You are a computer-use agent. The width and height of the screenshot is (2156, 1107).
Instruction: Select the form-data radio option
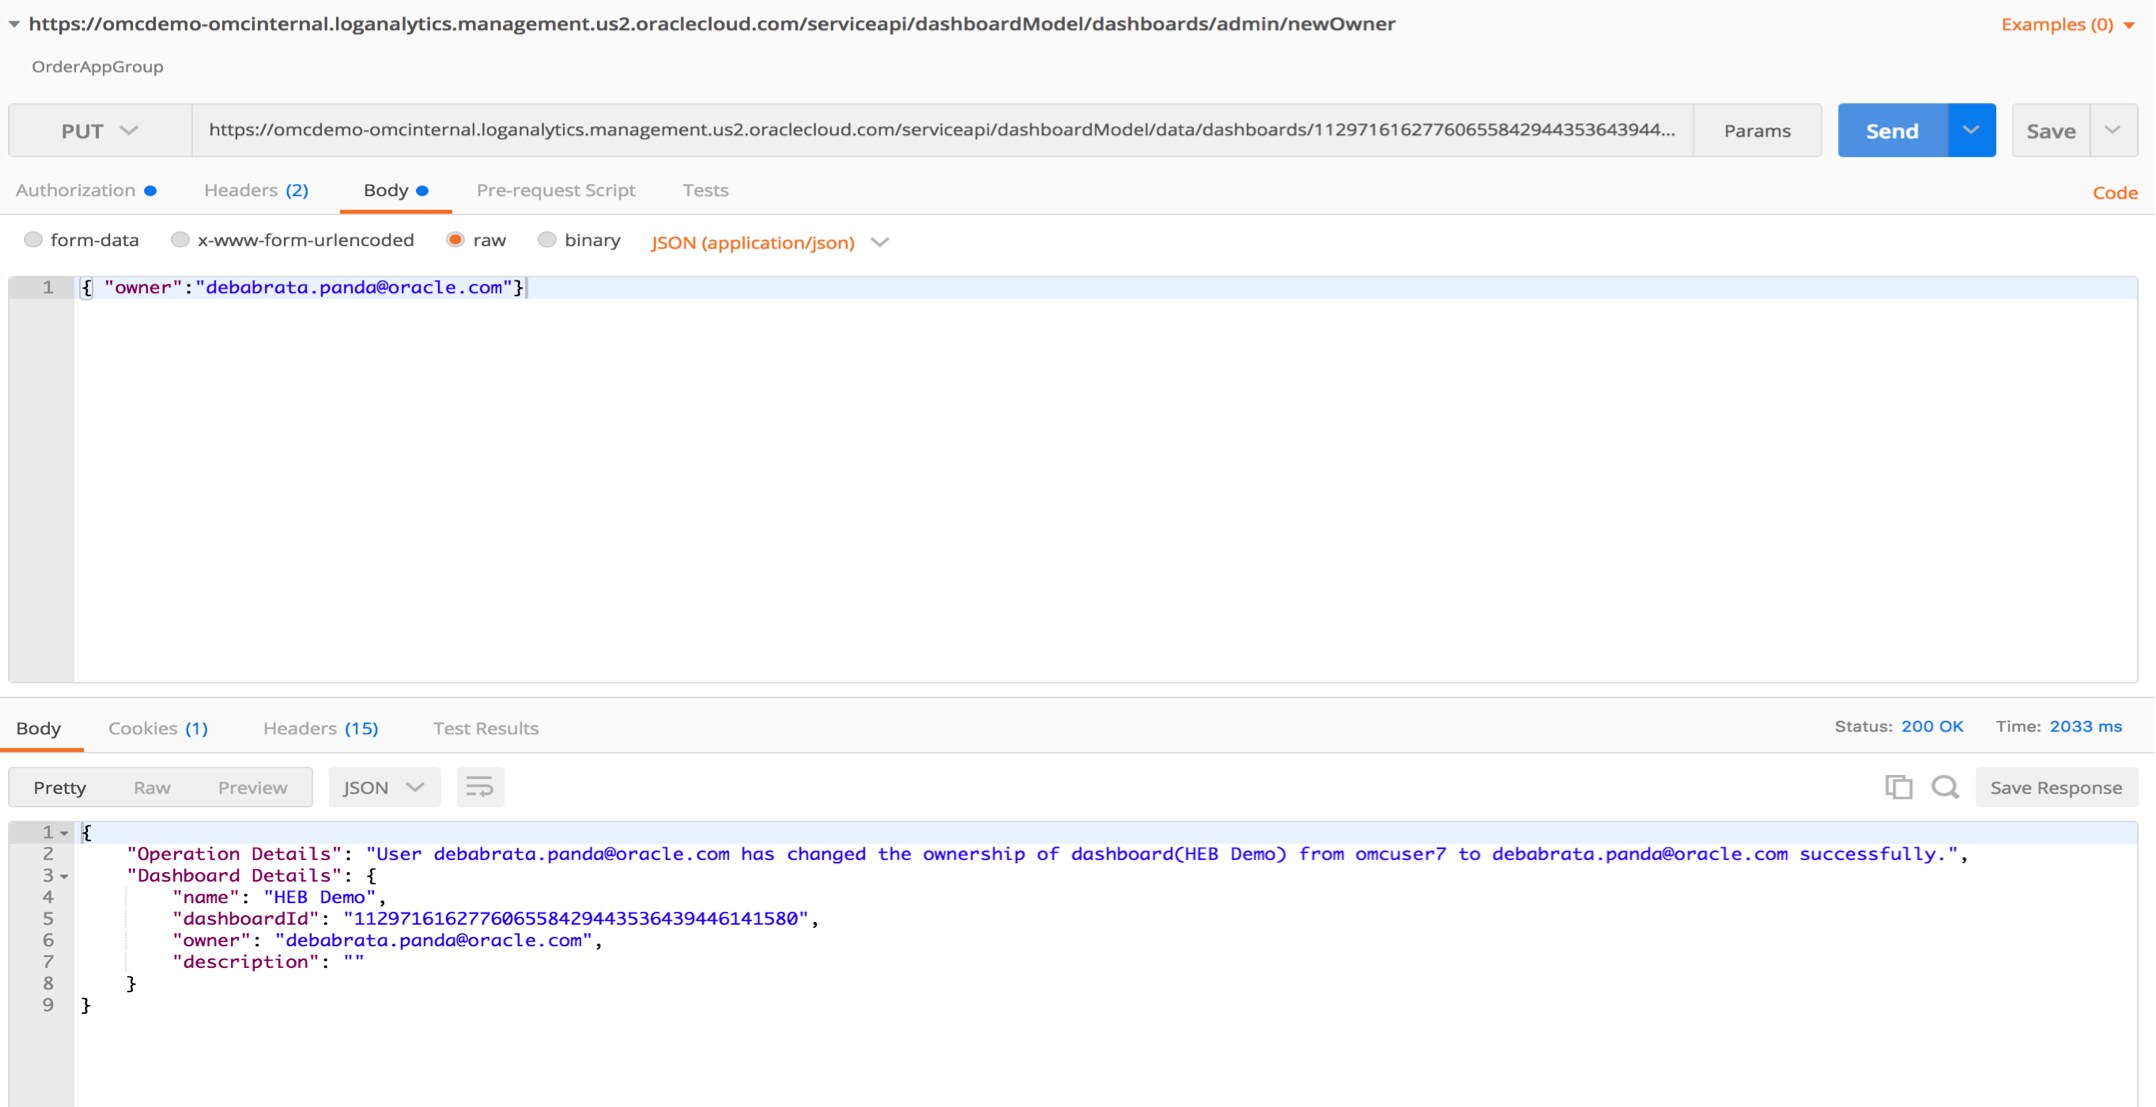tap(34, 240)
